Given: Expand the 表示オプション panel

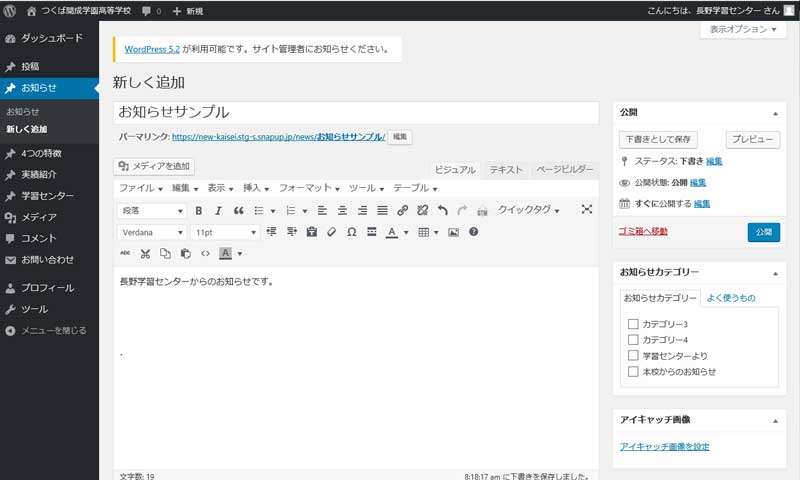Looking at the screenshot, I should (743, 30).
